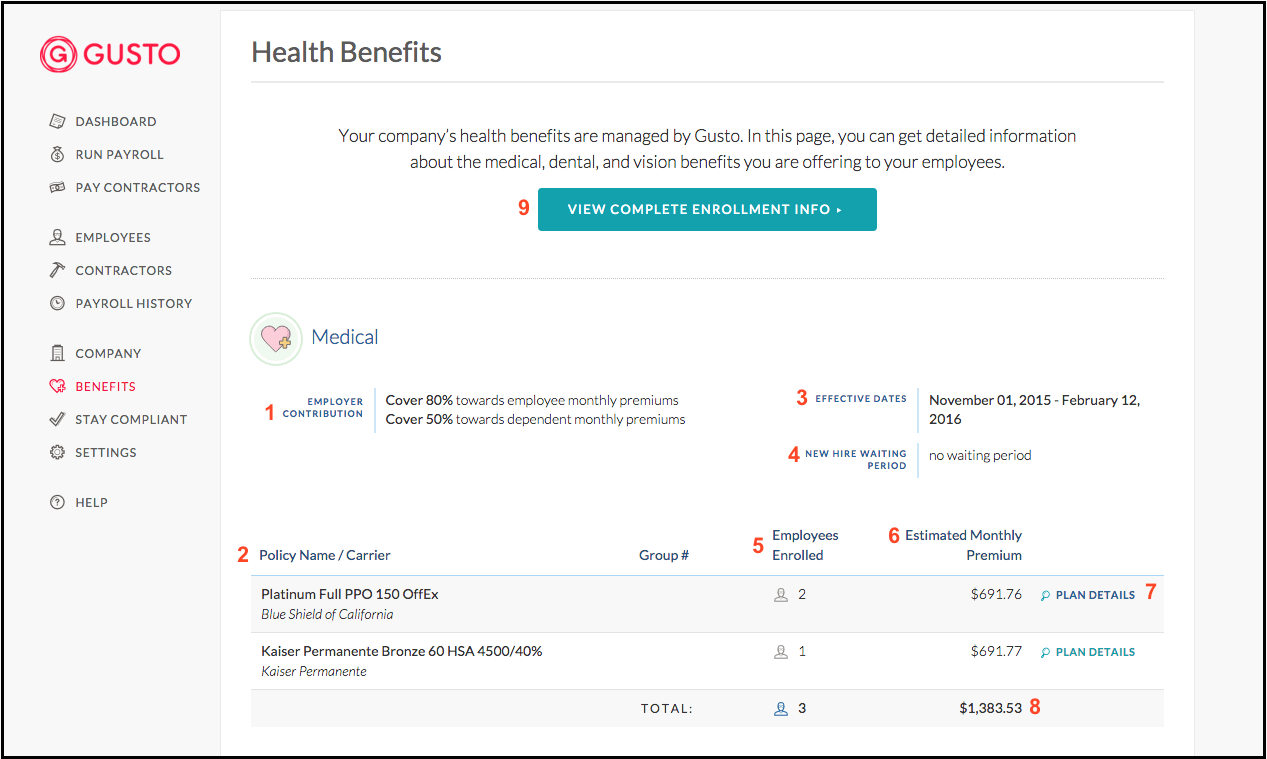This screenshot has width=1267, height=759.
Task: Click the Company building icon
Action: [x=57, y=353]
